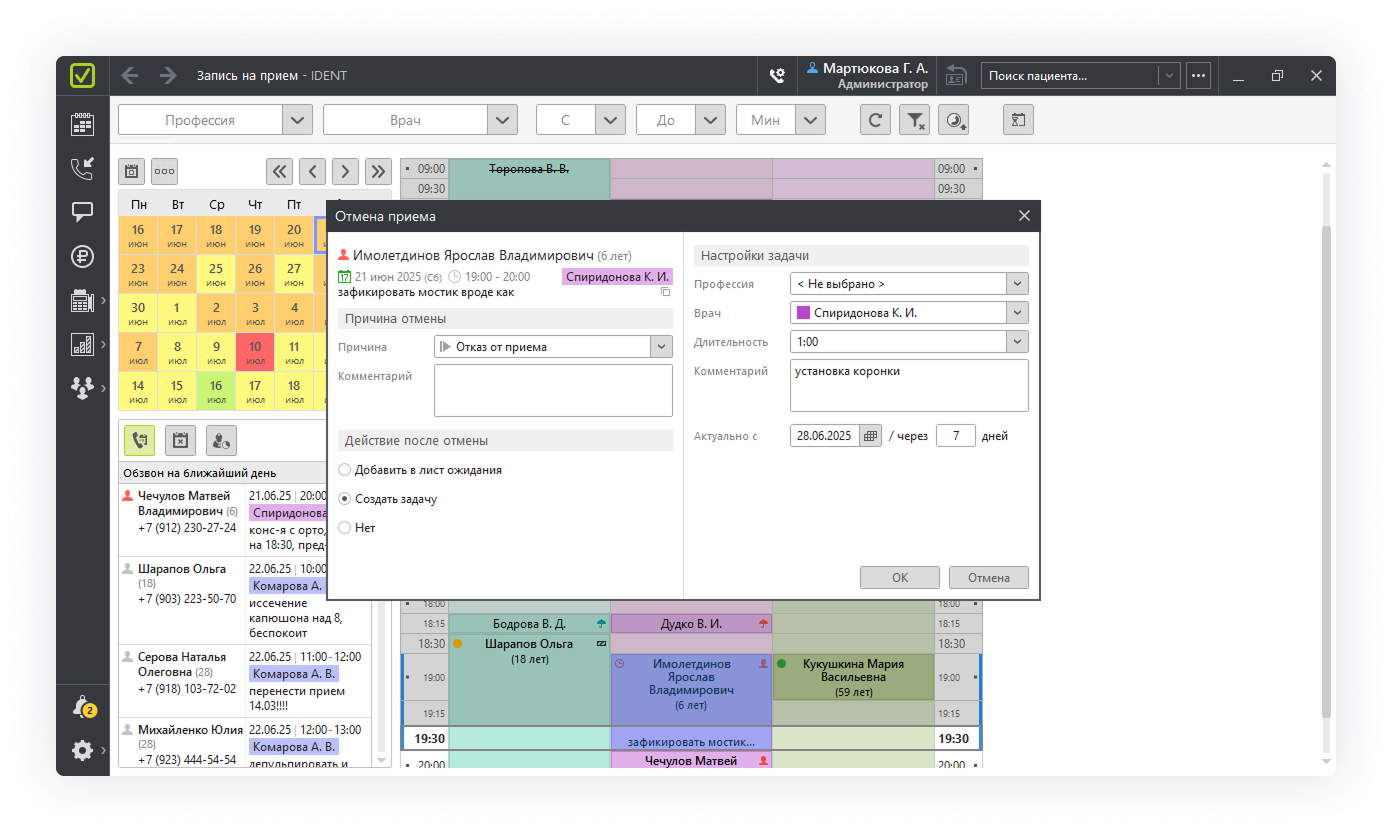Open the settings gear in sidebar
The height and width of the screenshot is (832, 1392).
point(82,750)
